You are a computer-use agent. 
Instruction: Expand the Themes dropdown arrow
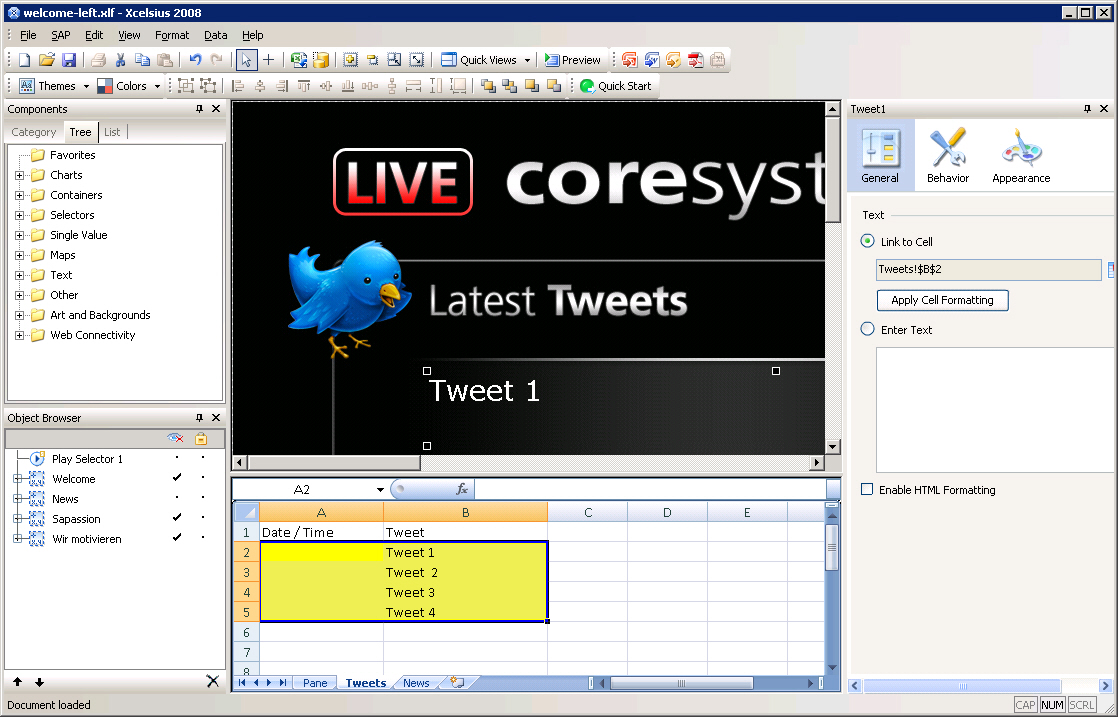(x=86, y=86)
